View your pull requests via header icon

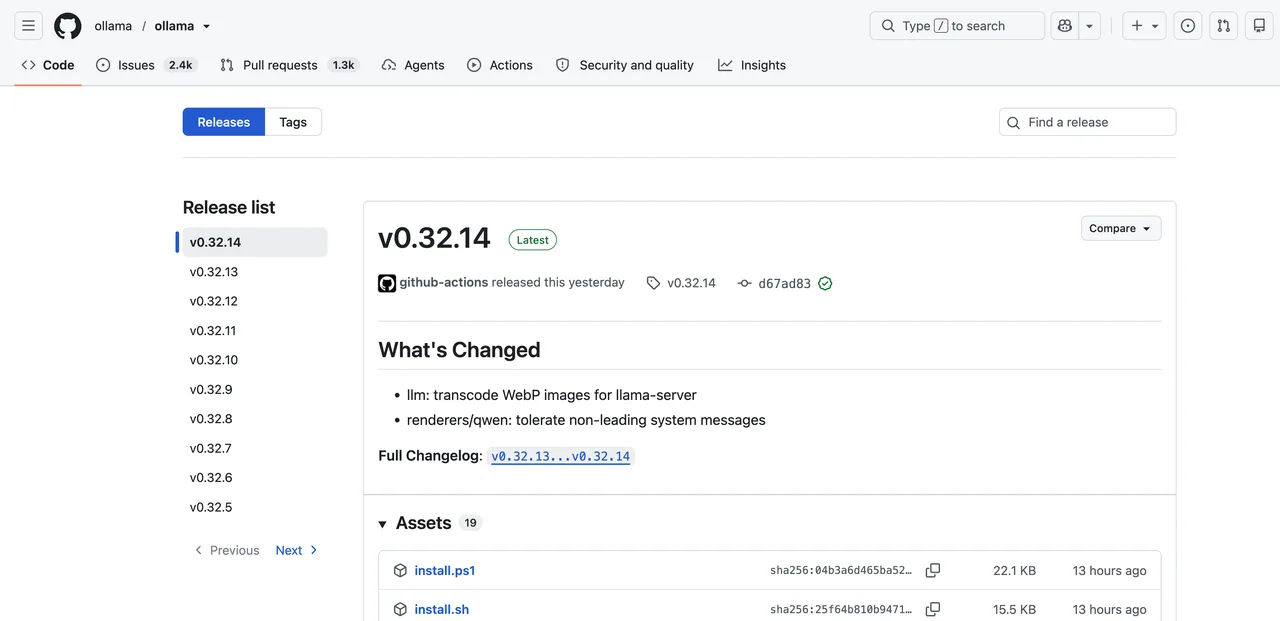(1224, 26)
